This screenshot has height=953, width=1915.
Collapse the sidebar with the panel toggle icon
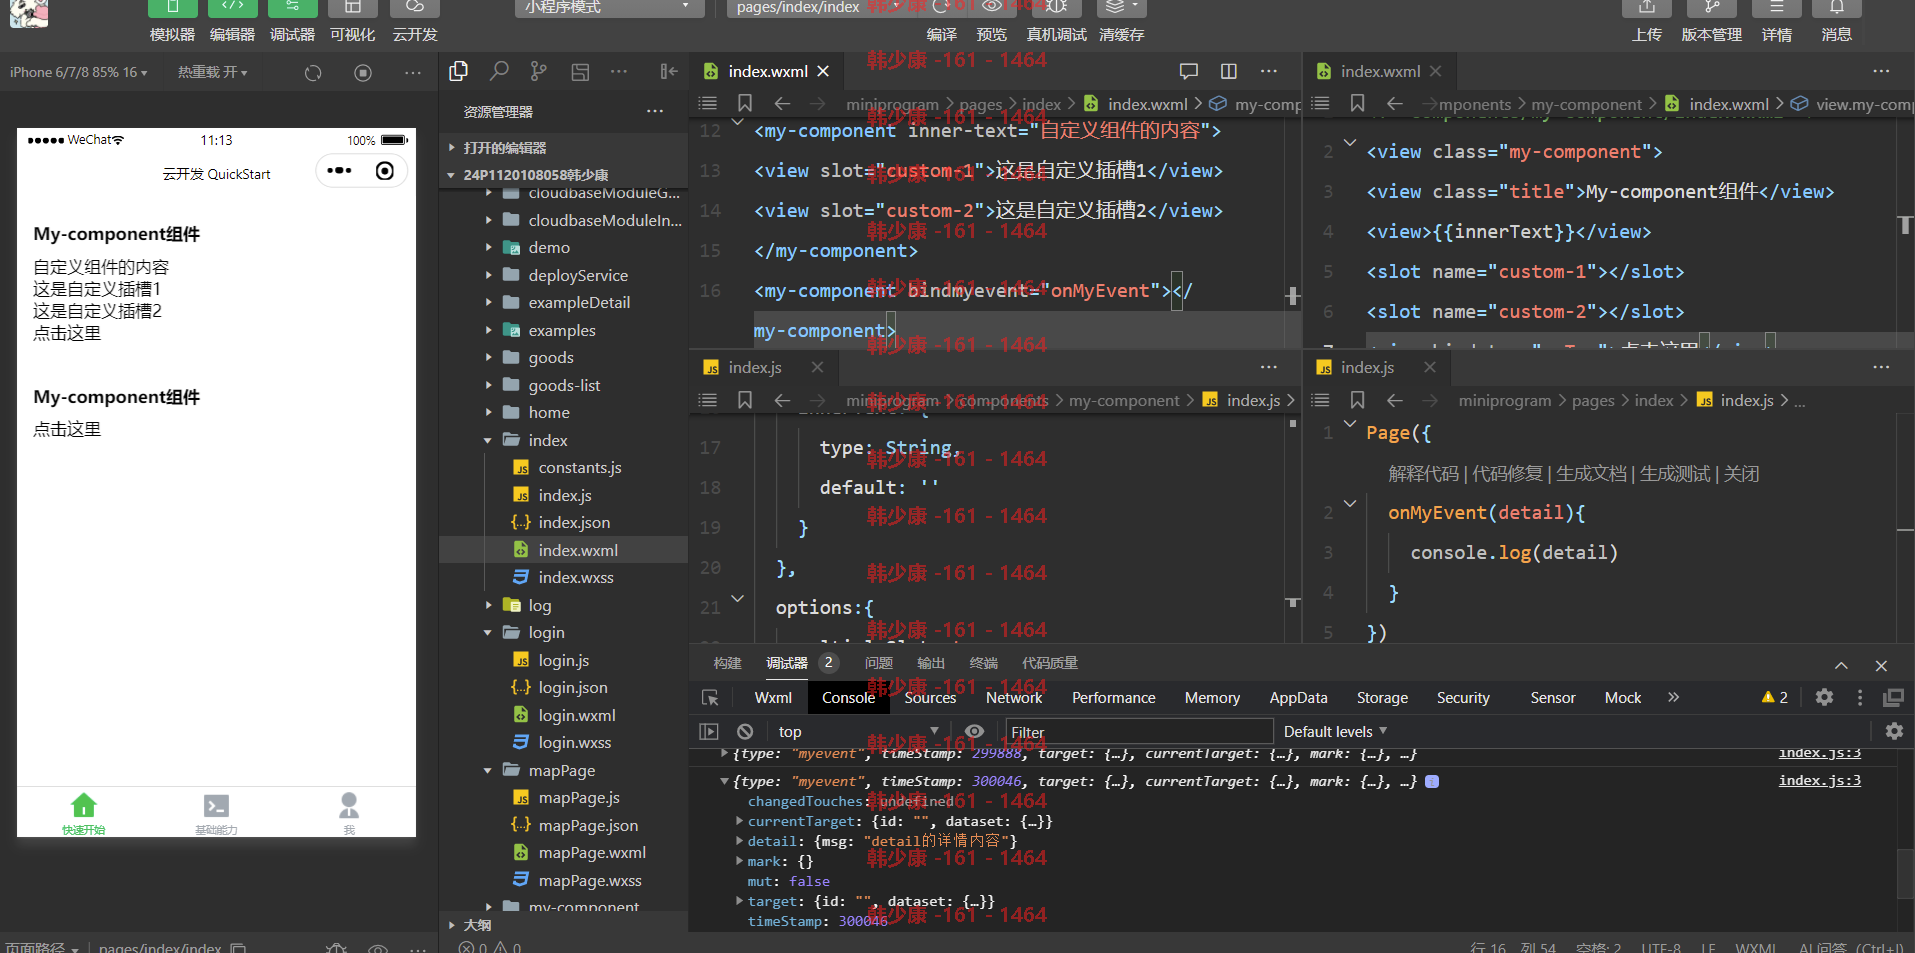coord(669,71)
